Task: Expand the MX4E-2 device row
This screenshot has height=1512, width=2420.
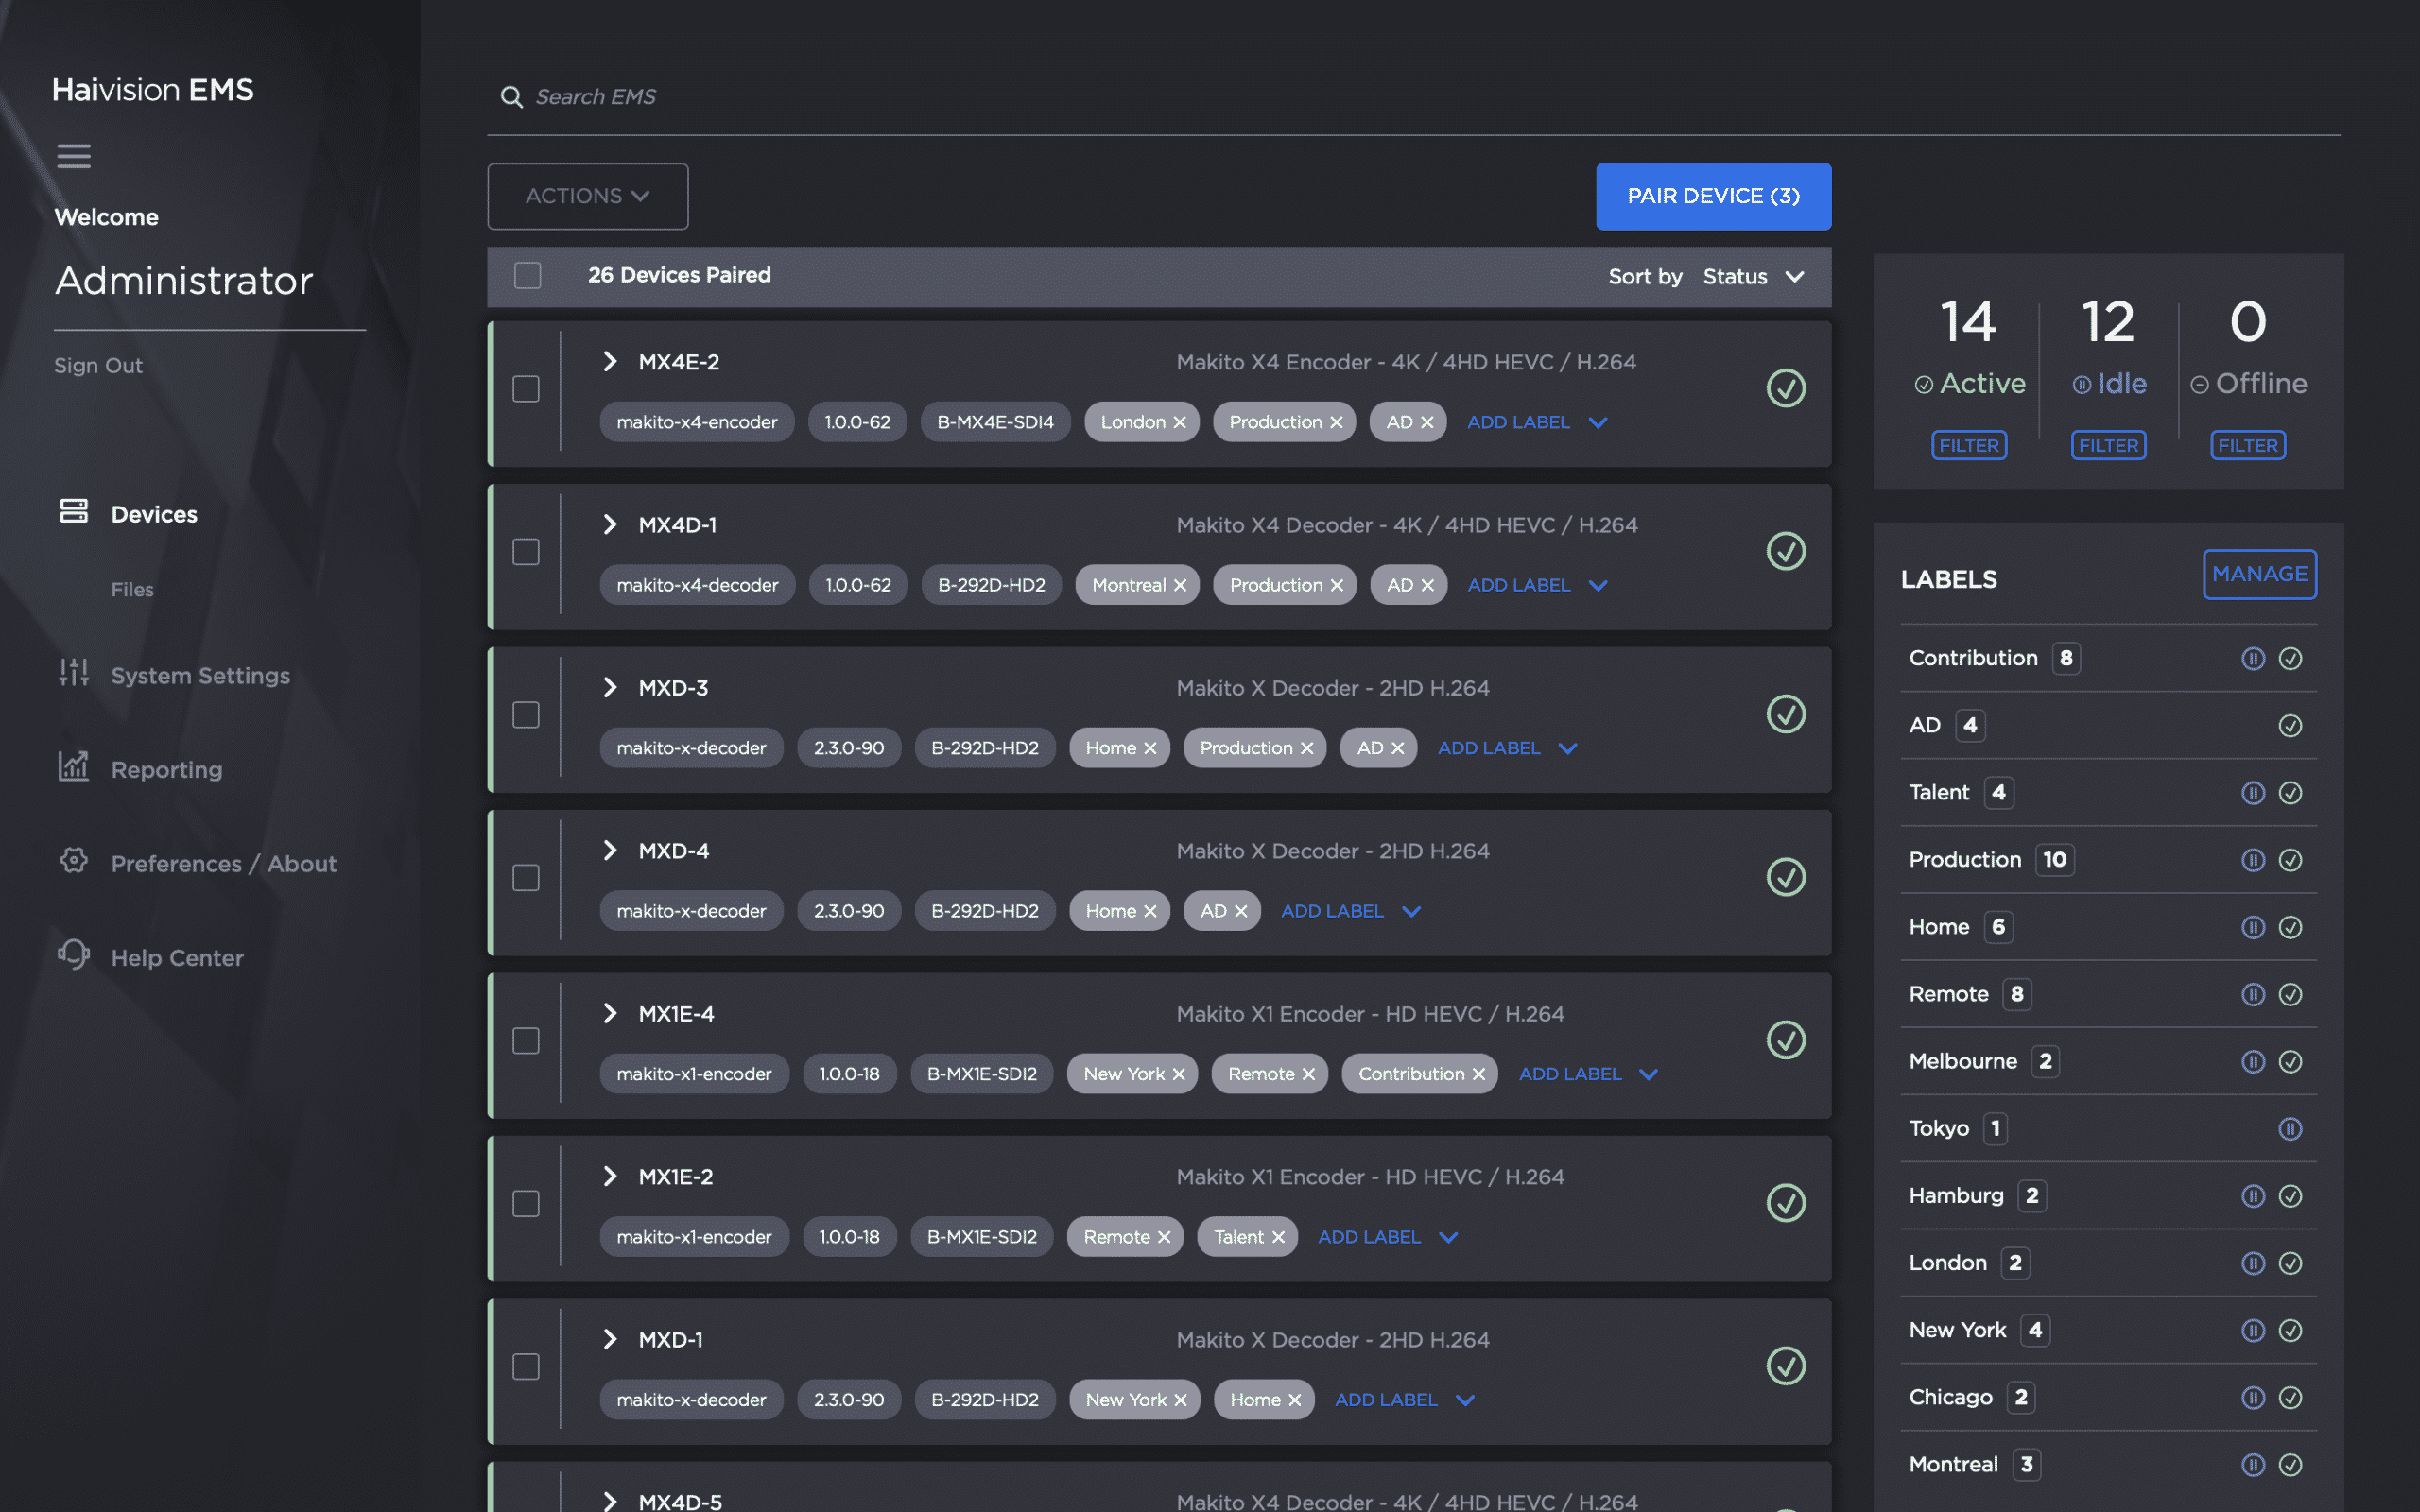Action: (609, 362)
